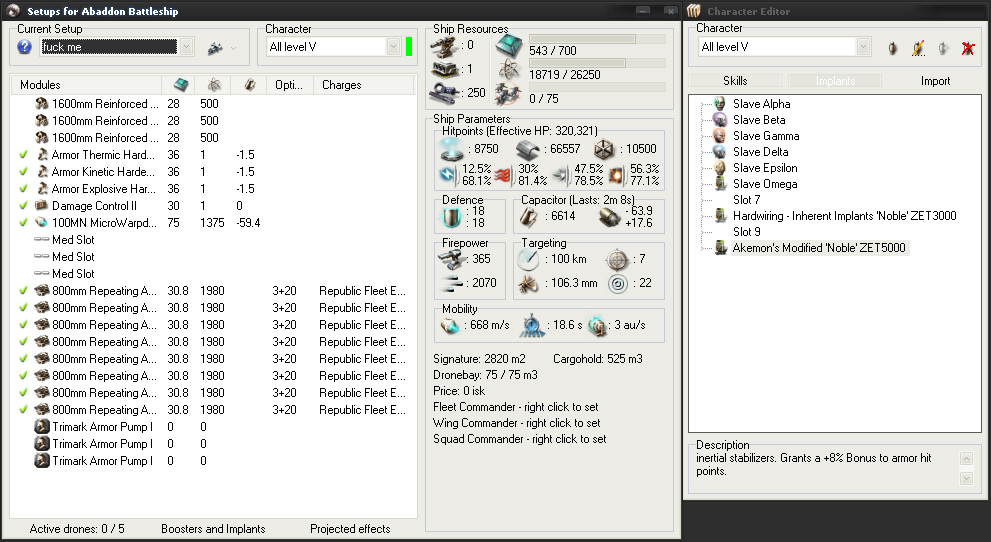Toggle the 100MN MicroWarpdrive active checkmark
The height and width of the screenshot is (542, 991).
click(x=23, y=223)
